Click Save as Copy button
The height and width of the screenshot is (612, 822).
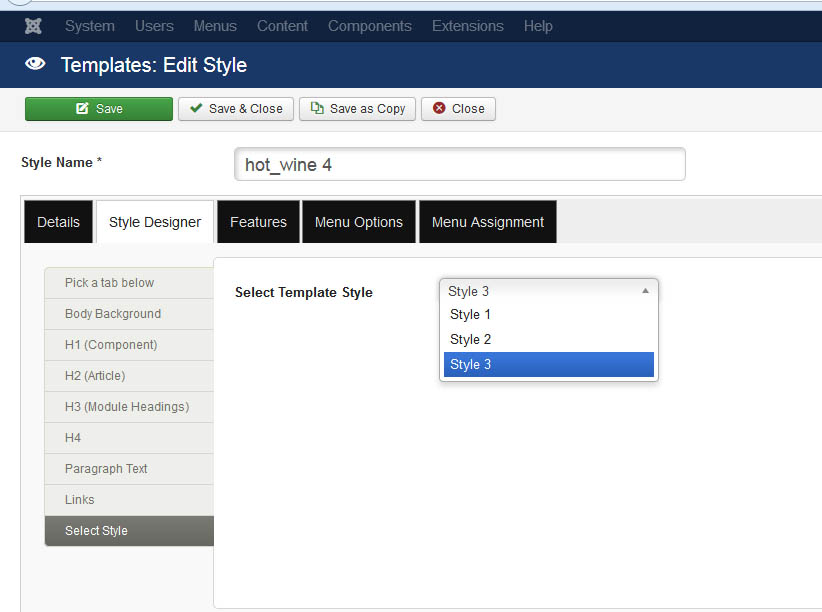point(358,109)
